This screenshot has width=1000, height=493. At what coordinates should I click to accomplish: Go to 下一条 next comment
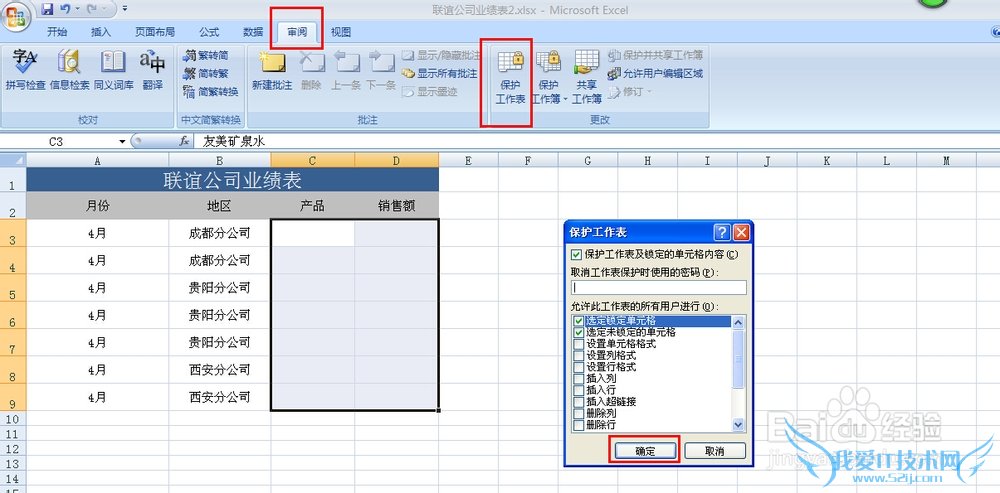pos(381,71)
